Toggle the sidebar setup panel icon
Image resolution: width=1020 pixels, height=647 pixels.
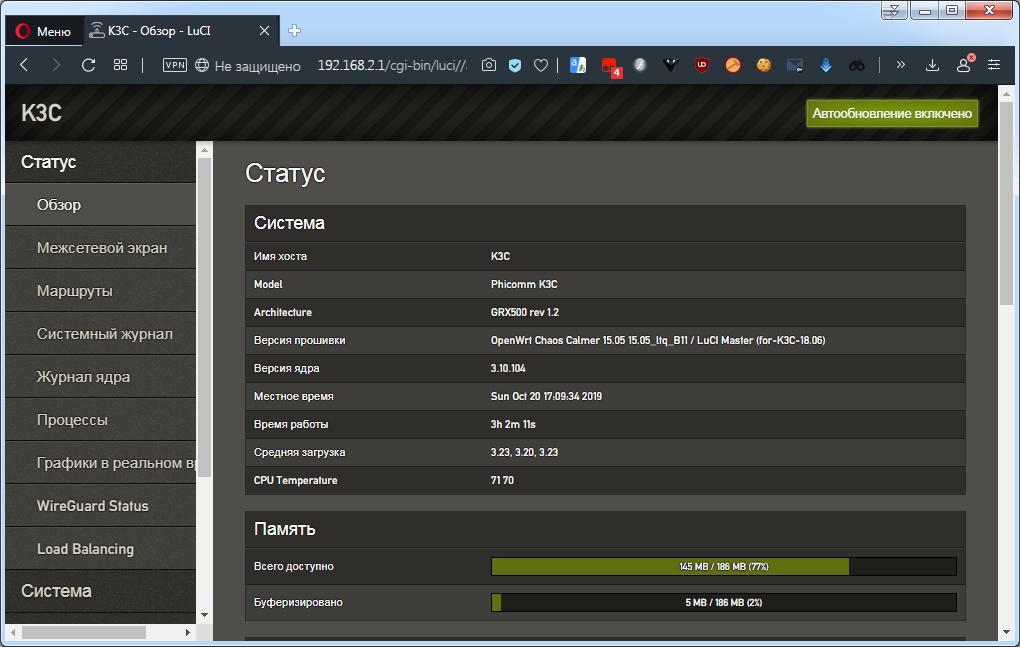pos(992,64)
